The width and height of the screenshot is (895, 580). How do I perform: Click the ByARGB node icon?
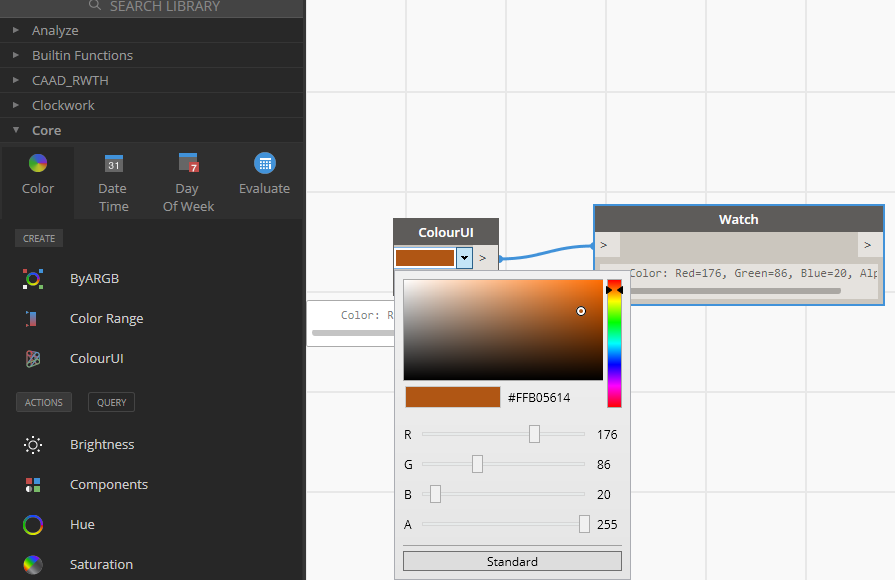(32, 278)
